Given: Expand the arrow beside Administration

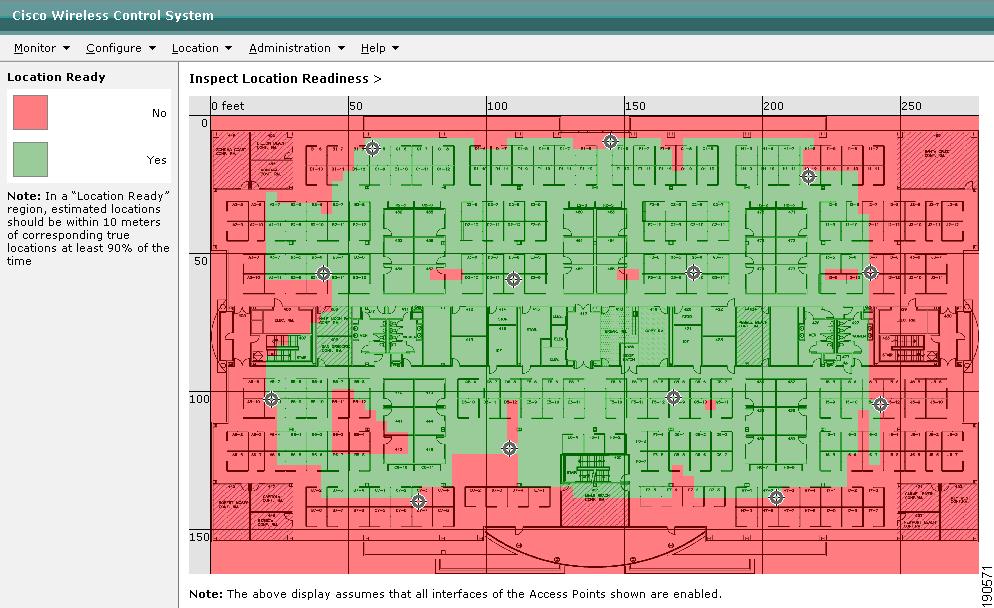Looking at the screenshot, I should (x=341, y=48).
